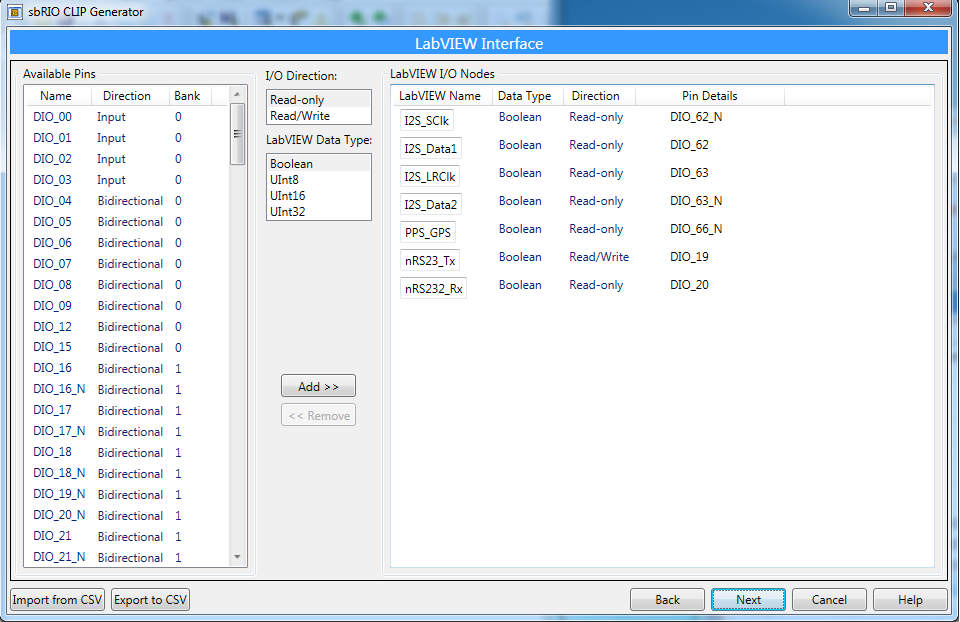
Task: Select pin DIO_05 in Available Pins
Action: click(x=127, y=222)
